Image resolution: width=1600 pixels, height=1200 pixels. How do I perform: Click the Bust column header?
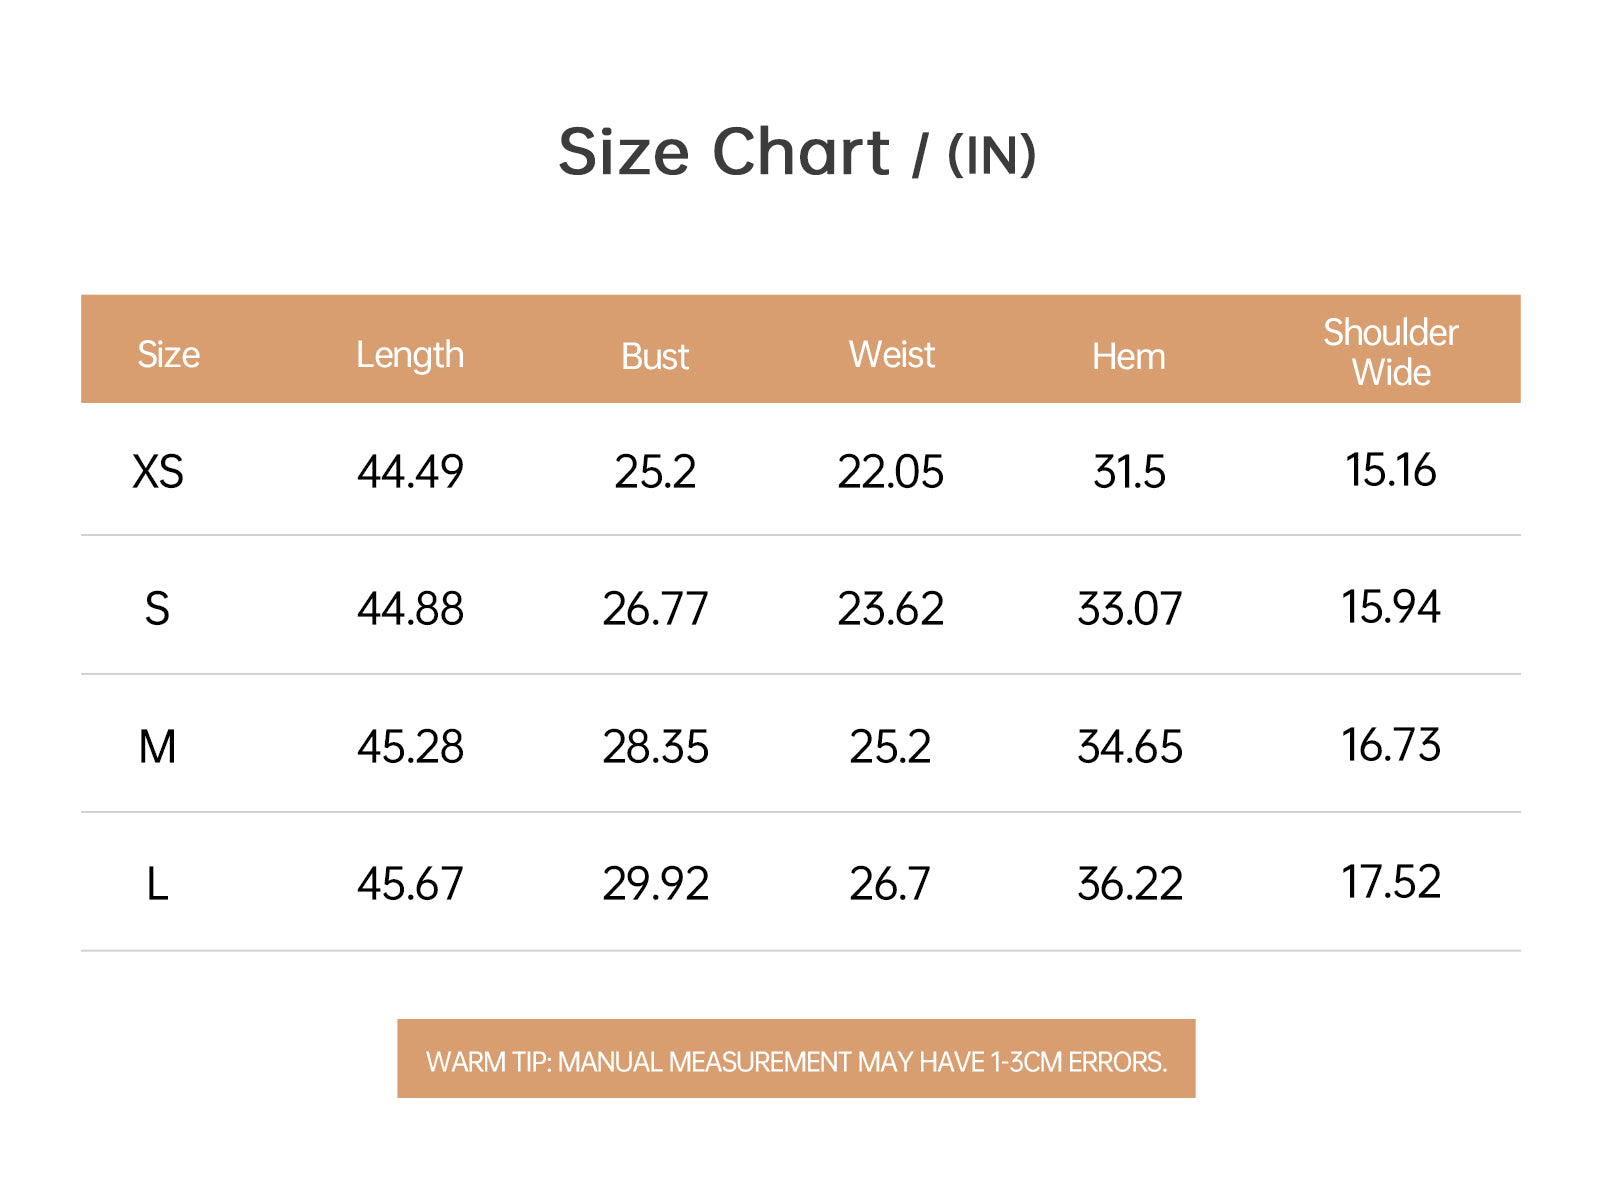coord(655,357)
